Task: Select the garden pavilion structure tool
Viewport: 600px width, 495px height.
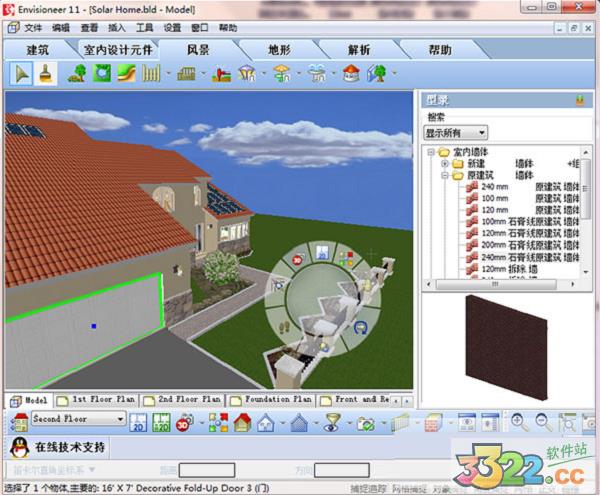Action: pyautogui.click(x=247, y=73)
